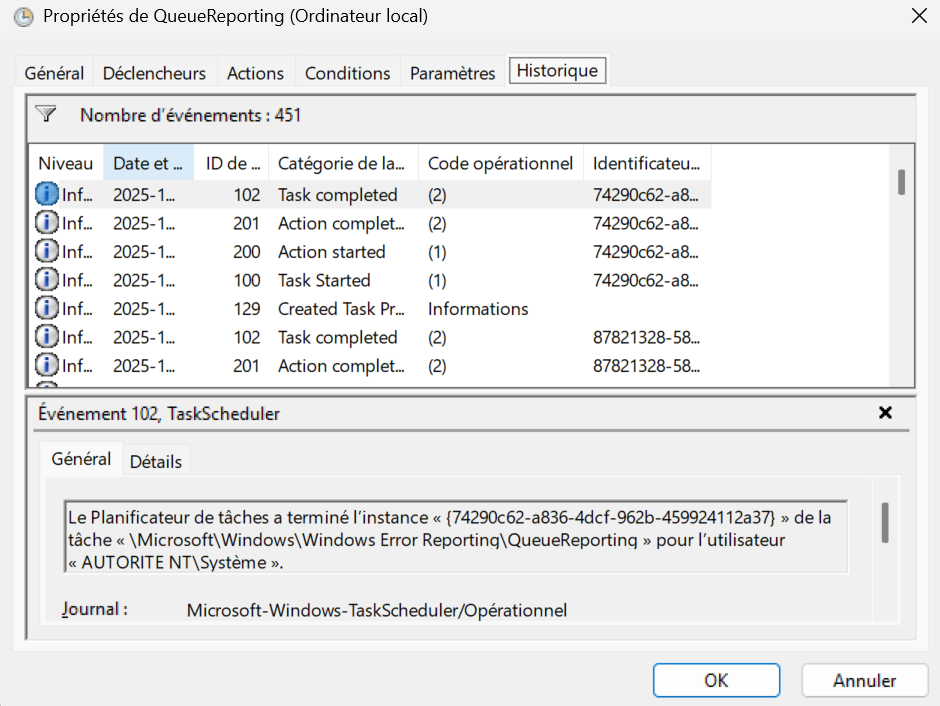Image resolution: width=940 pixels, height=706 pixels.
Task: Click info icon of Created Task Process row
Action: [x=47, y=309]
